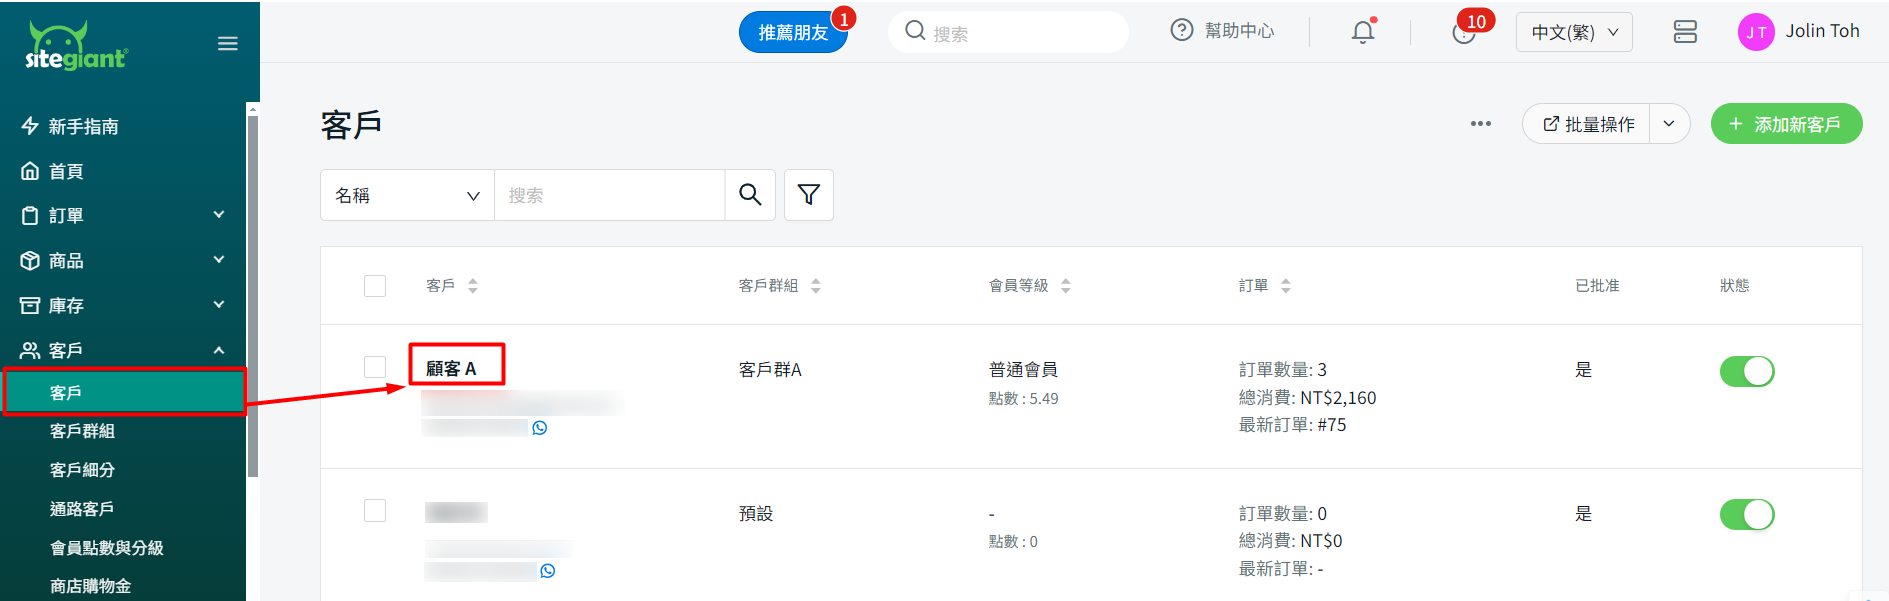Sort by 客戶群組 column arrows
This screenshot has width=1889, height=601.
[816, 286]
